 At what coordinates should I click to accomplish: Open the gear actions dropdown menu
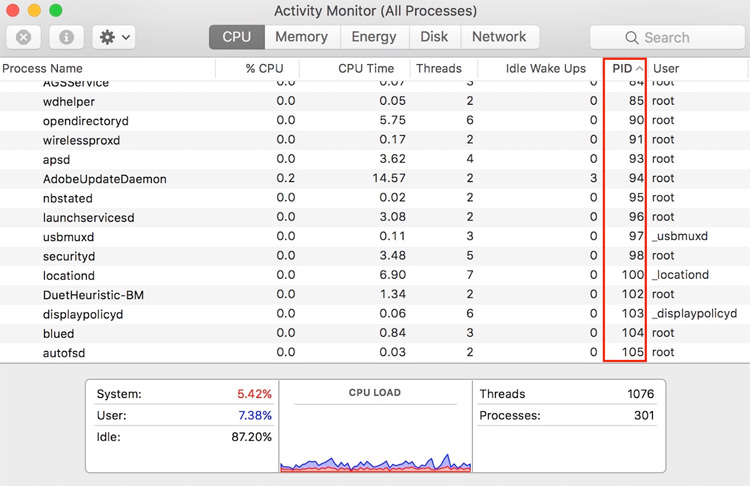pos(113,37)
